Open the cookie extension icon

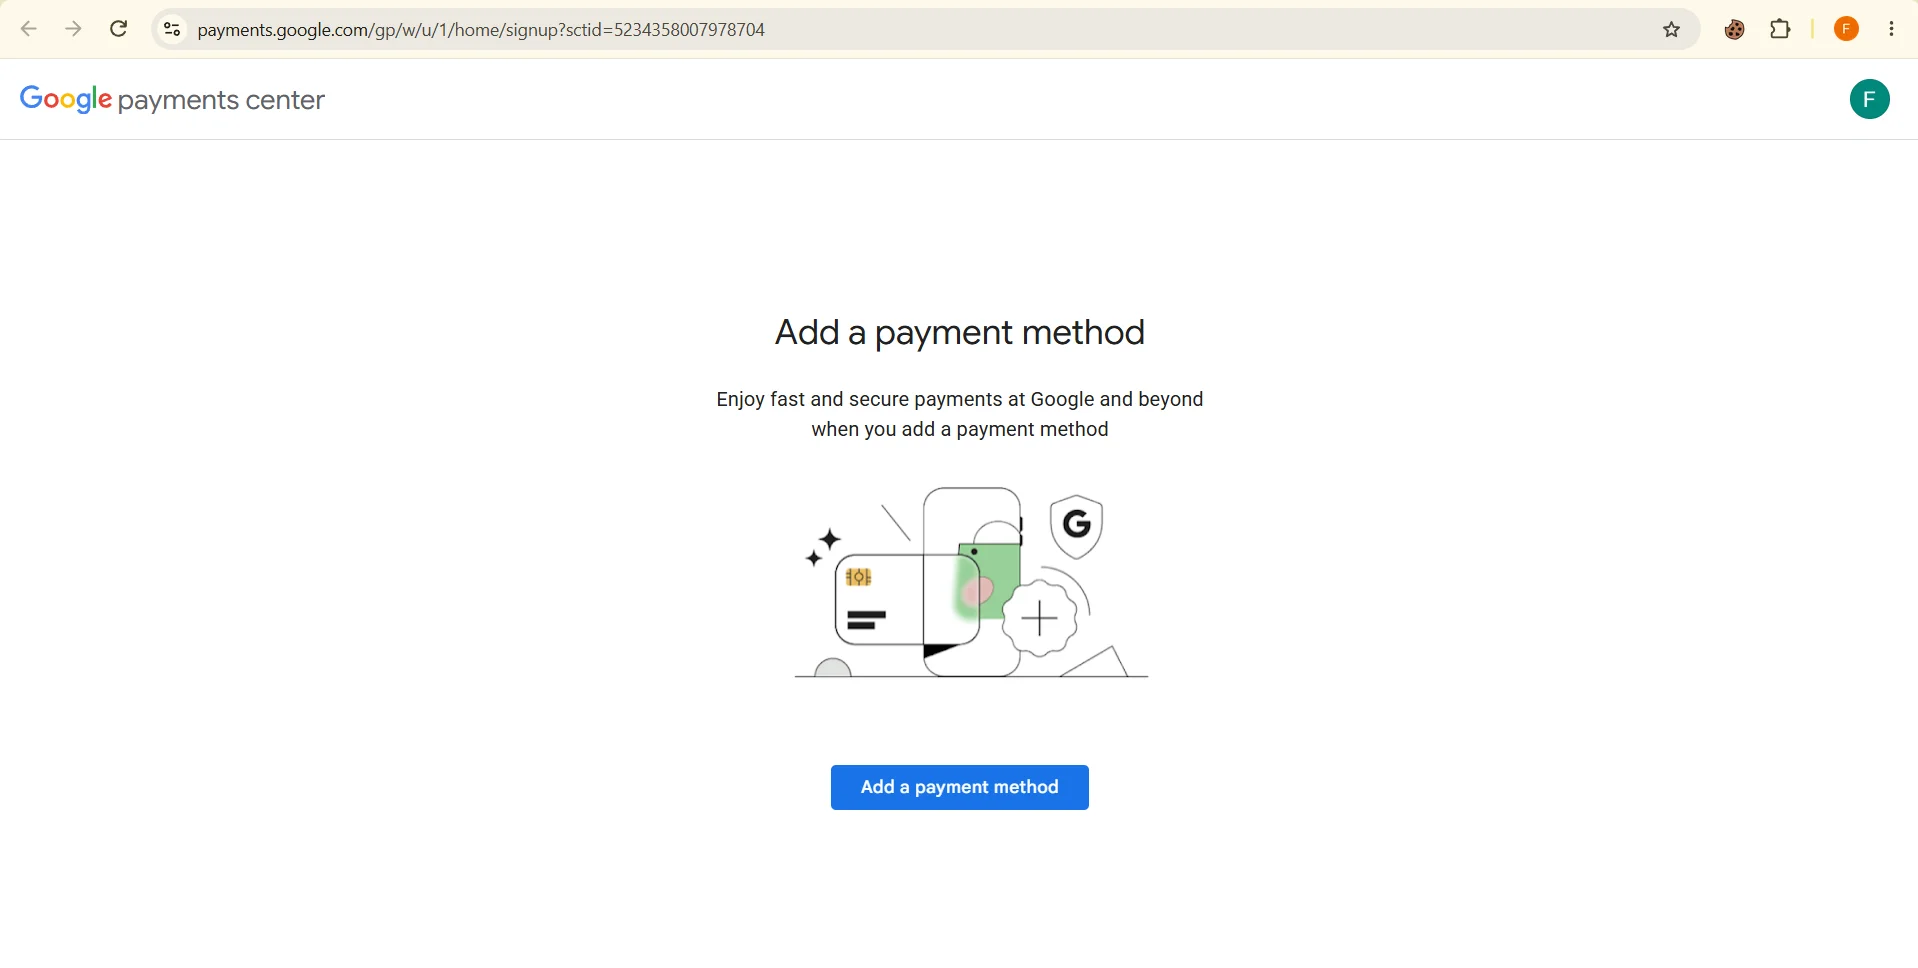coord(1735,31)
